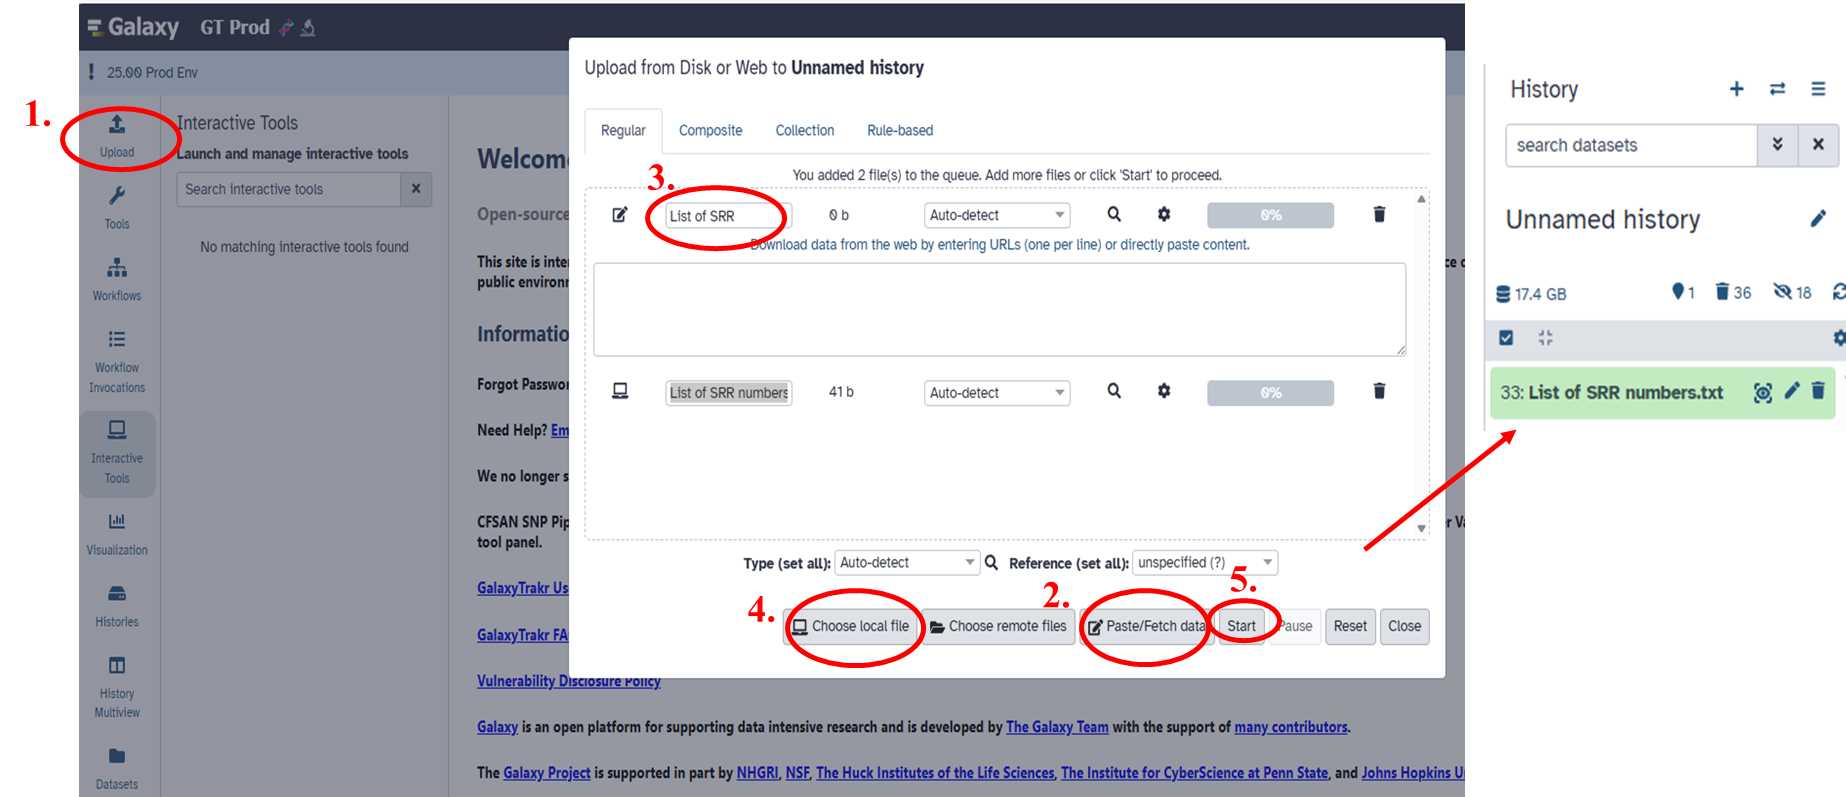The width and height of the screenshot is (1846, 797).
Task: Click eye icon on List of SRR numbers.txt dataset
Action: (1762, 392)
